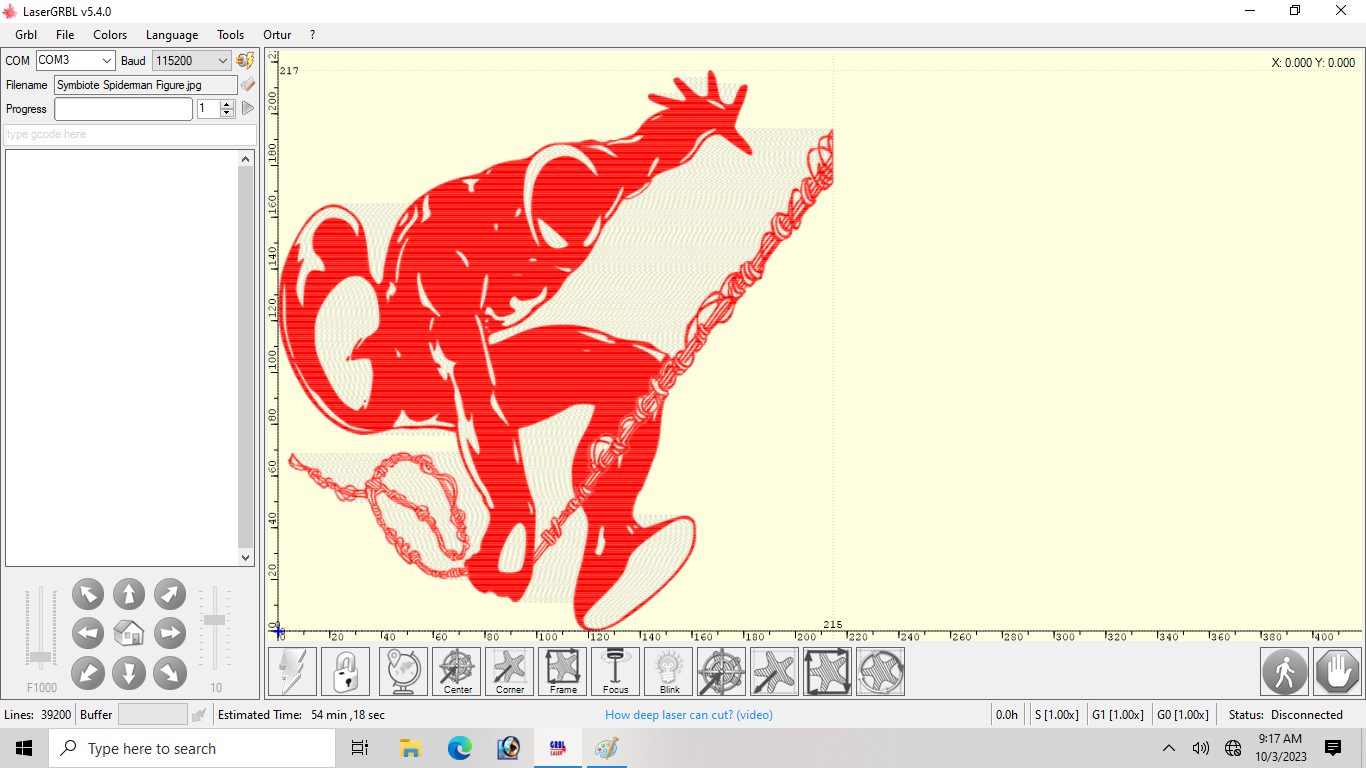Click the unlabeled star with square arrow frame button
This screenshot has width=1366, height=768.
(828, 671)
